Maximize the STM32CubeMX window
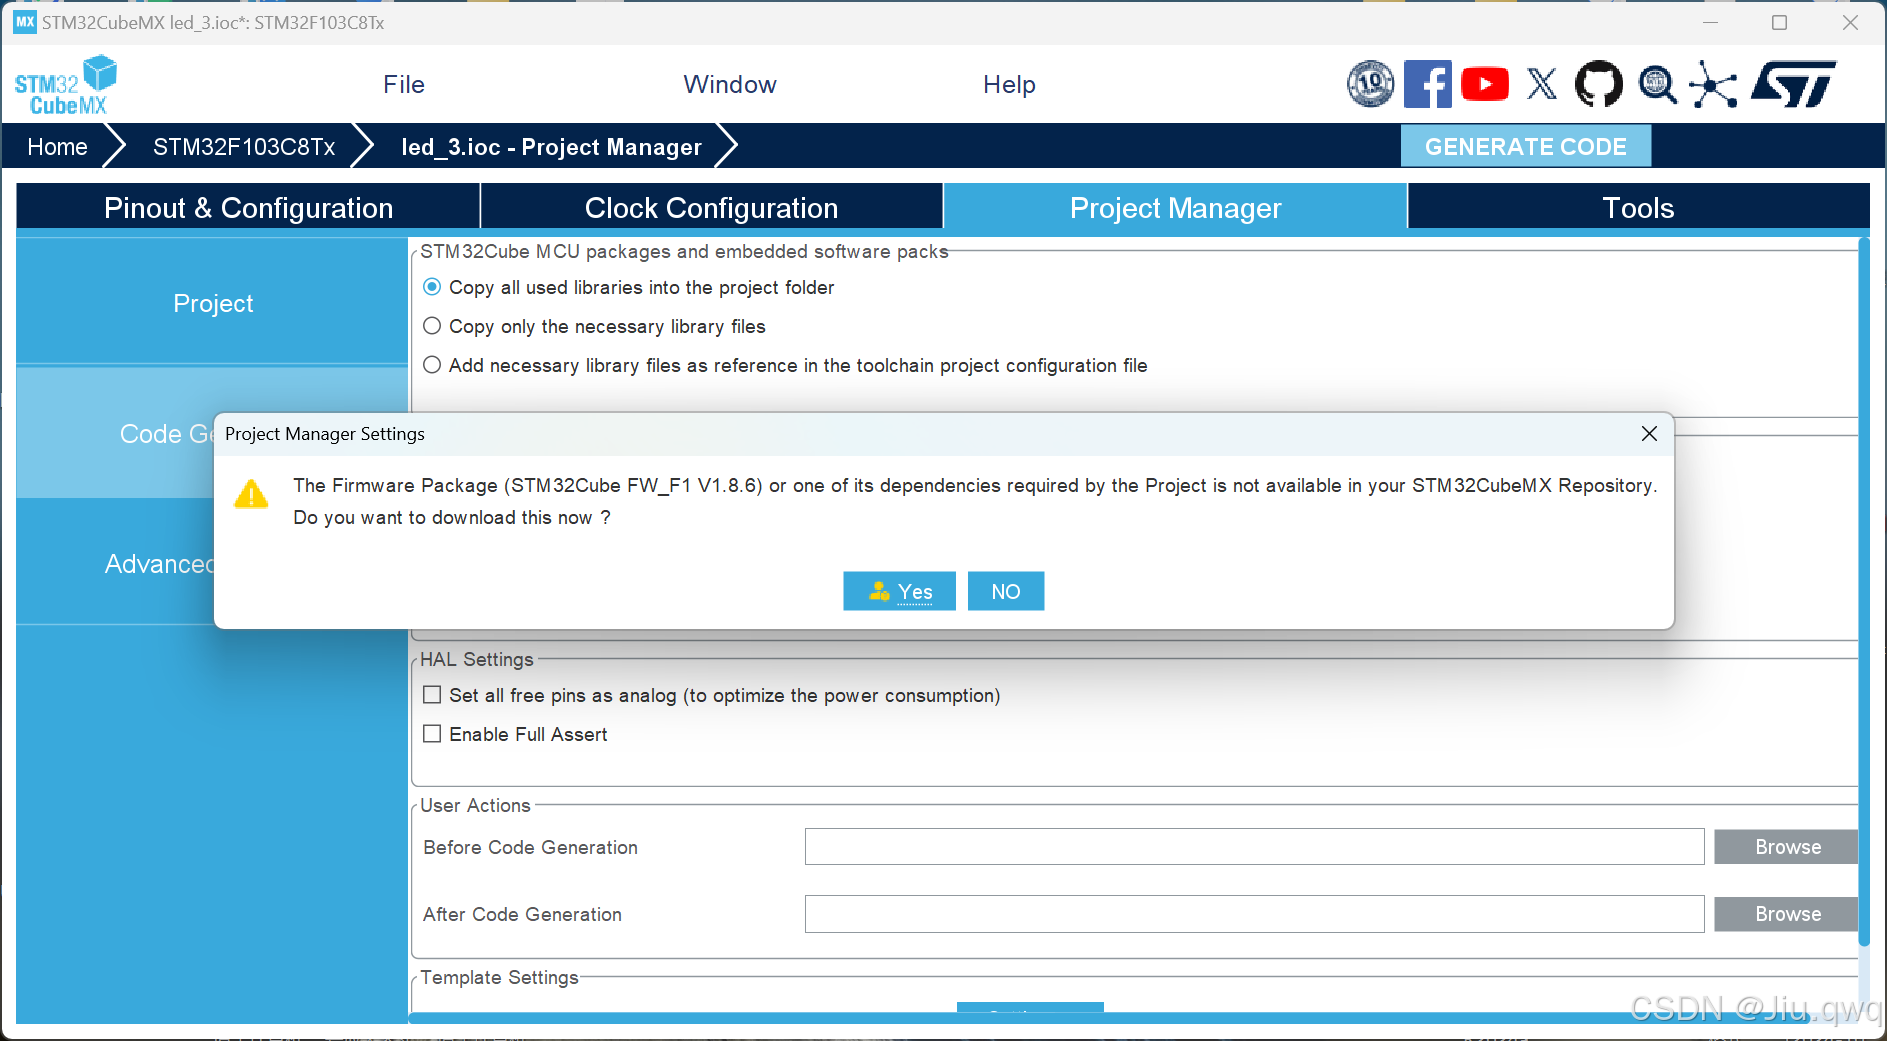Image resolution: width=1887 pixels, height=1041 pixels. click(x=1779, y=22)
